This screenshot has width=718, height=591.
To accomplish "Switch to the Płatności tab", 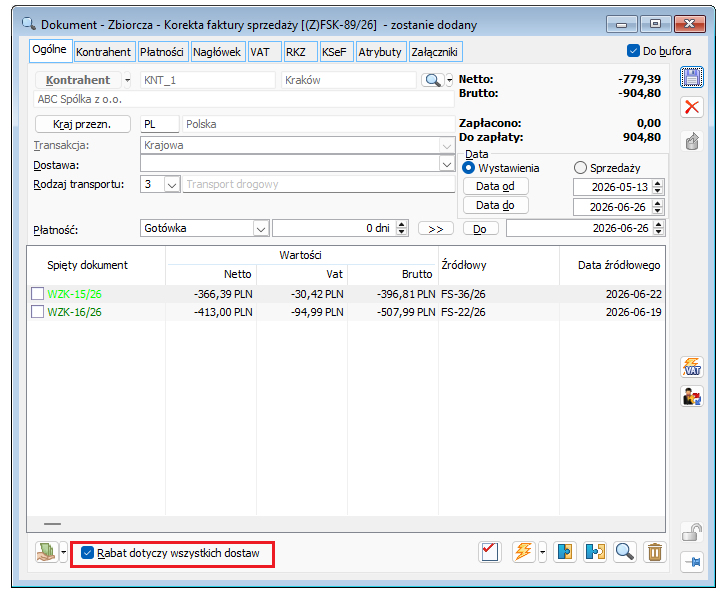I will coord(162,52).
